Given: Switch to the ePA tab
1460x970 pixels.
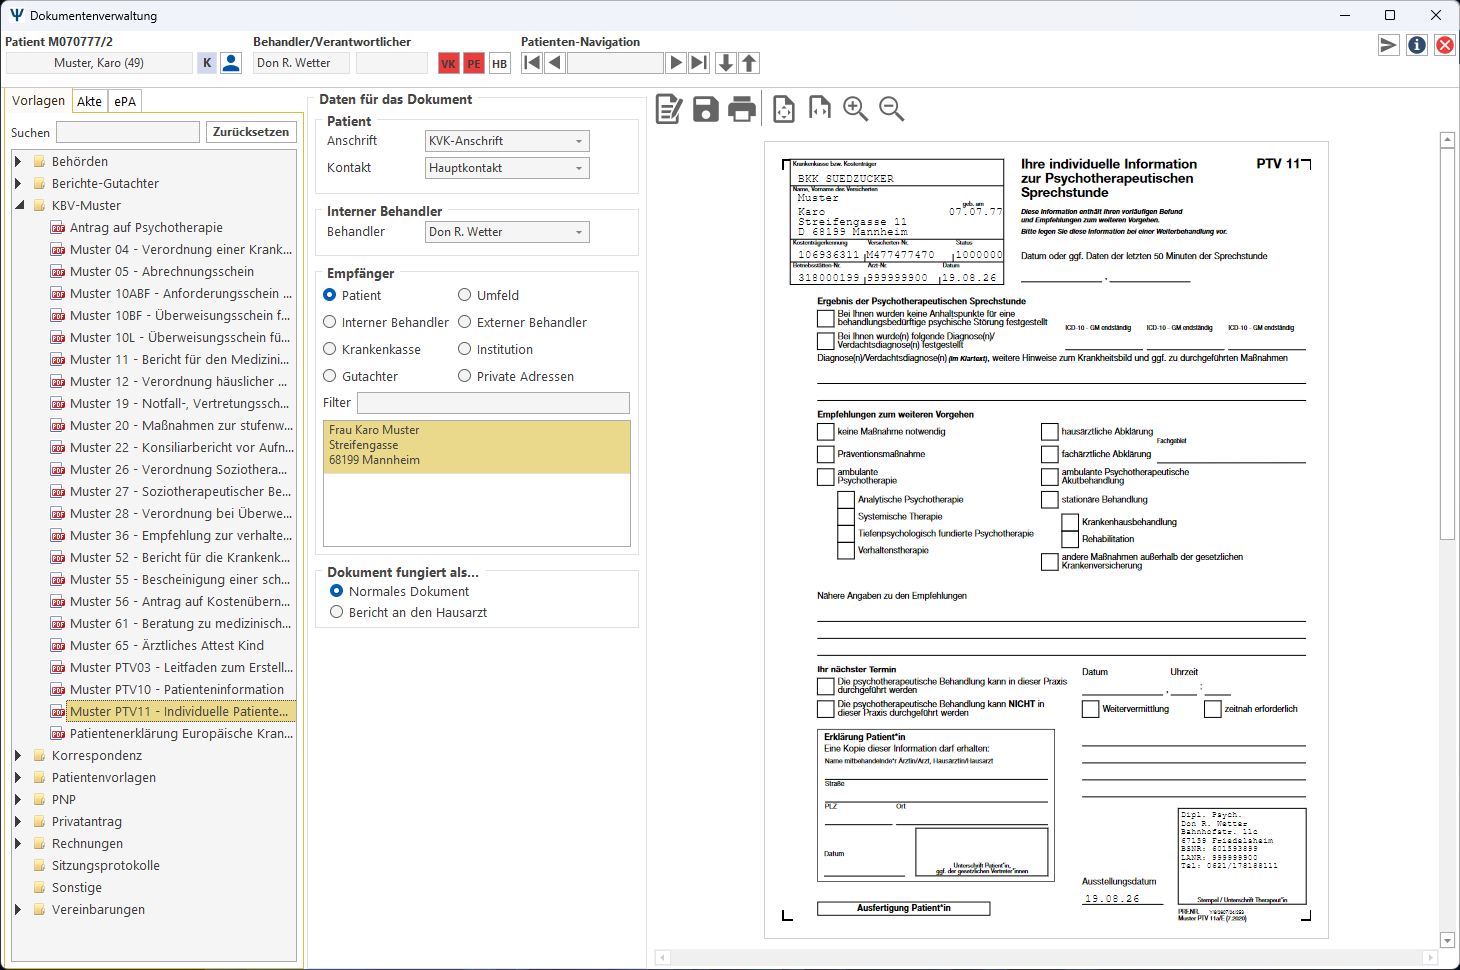Looking at the screenshot, I should [x=124, y=101].
